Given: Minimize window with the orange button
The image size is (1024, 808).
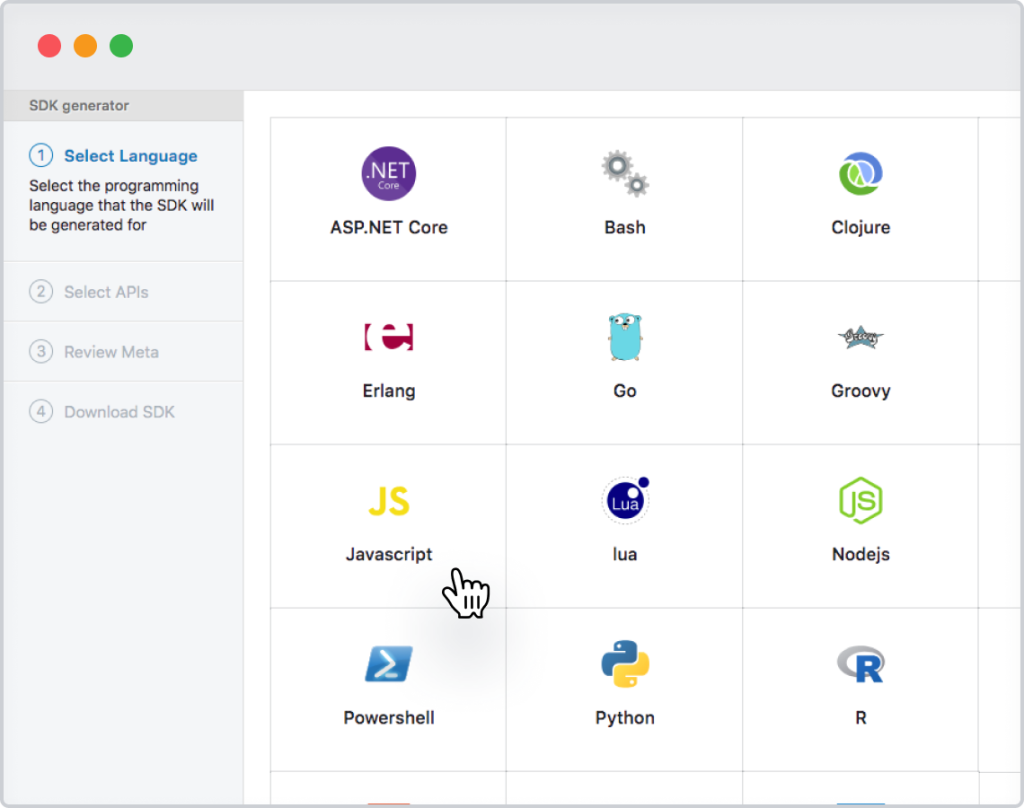Looking at the screenshot, I should [x=85, y=46].
